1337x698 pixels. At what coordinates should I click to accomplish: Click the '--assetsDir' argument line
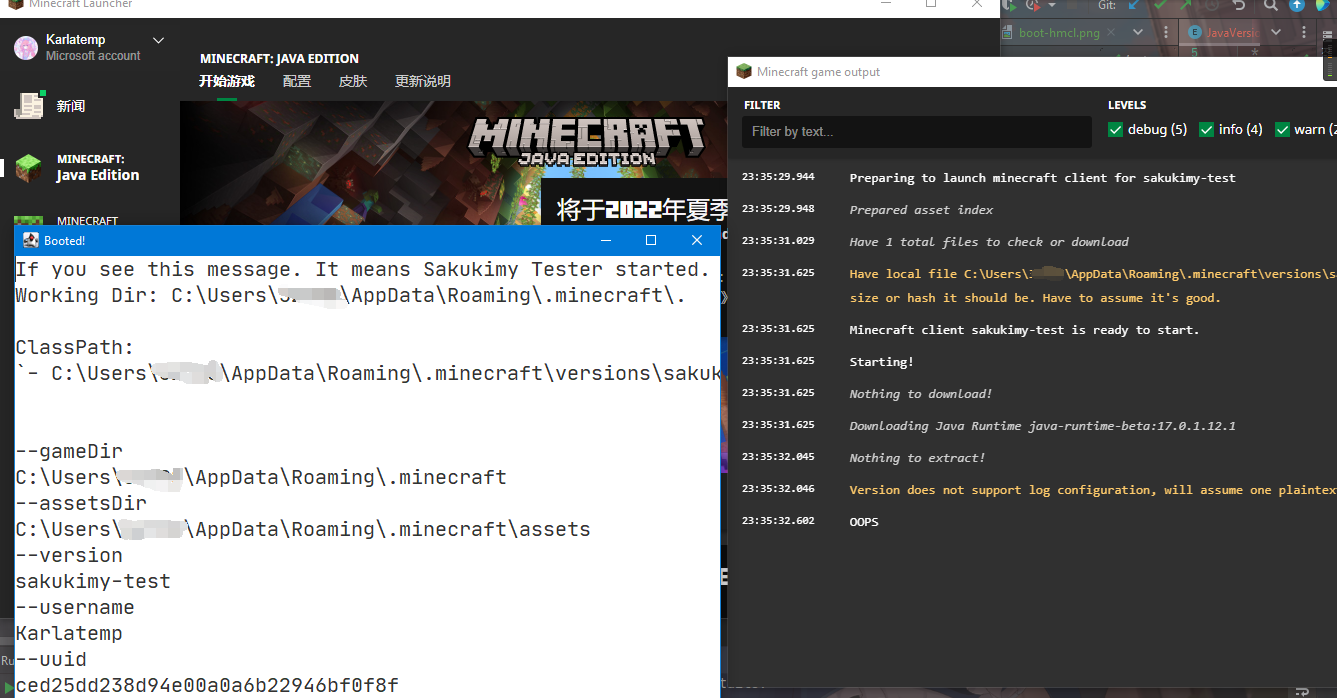[81, 503]
